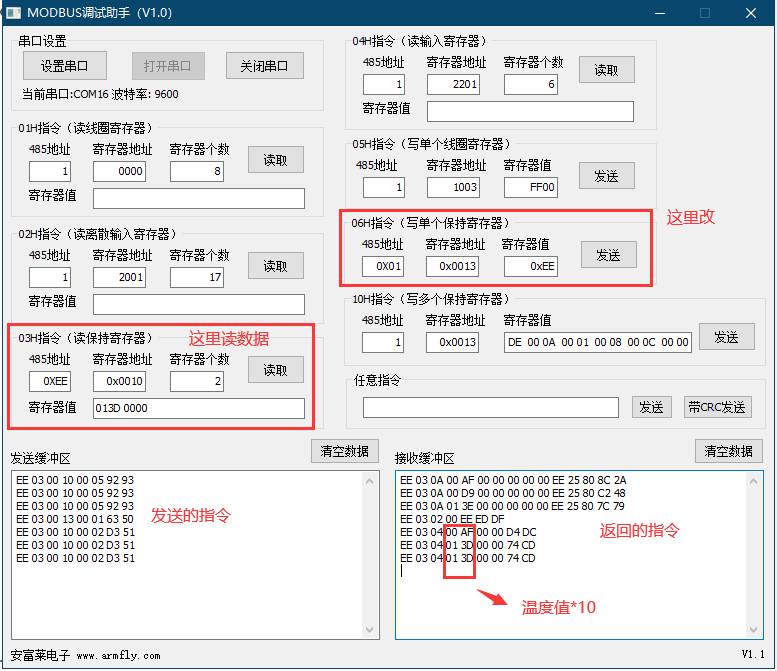Viewport: 777px width, 671px height.
Task: Focus the empty 任意指令 command field
Action: click(491, 407)
